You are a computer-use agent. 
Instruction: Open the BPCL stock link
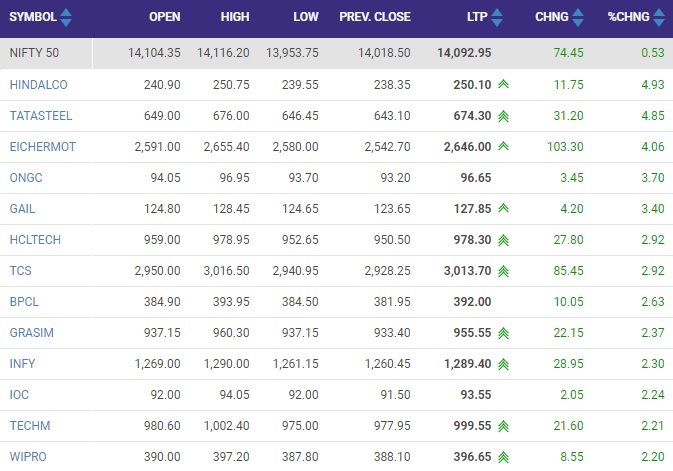[24, 301]
